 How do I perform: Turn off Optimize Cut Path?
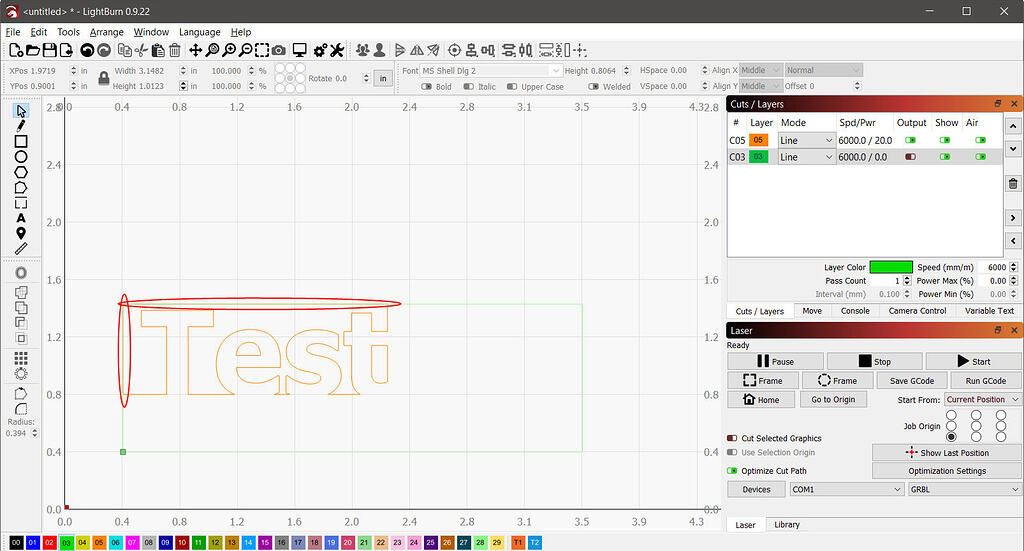coord(733,470)
